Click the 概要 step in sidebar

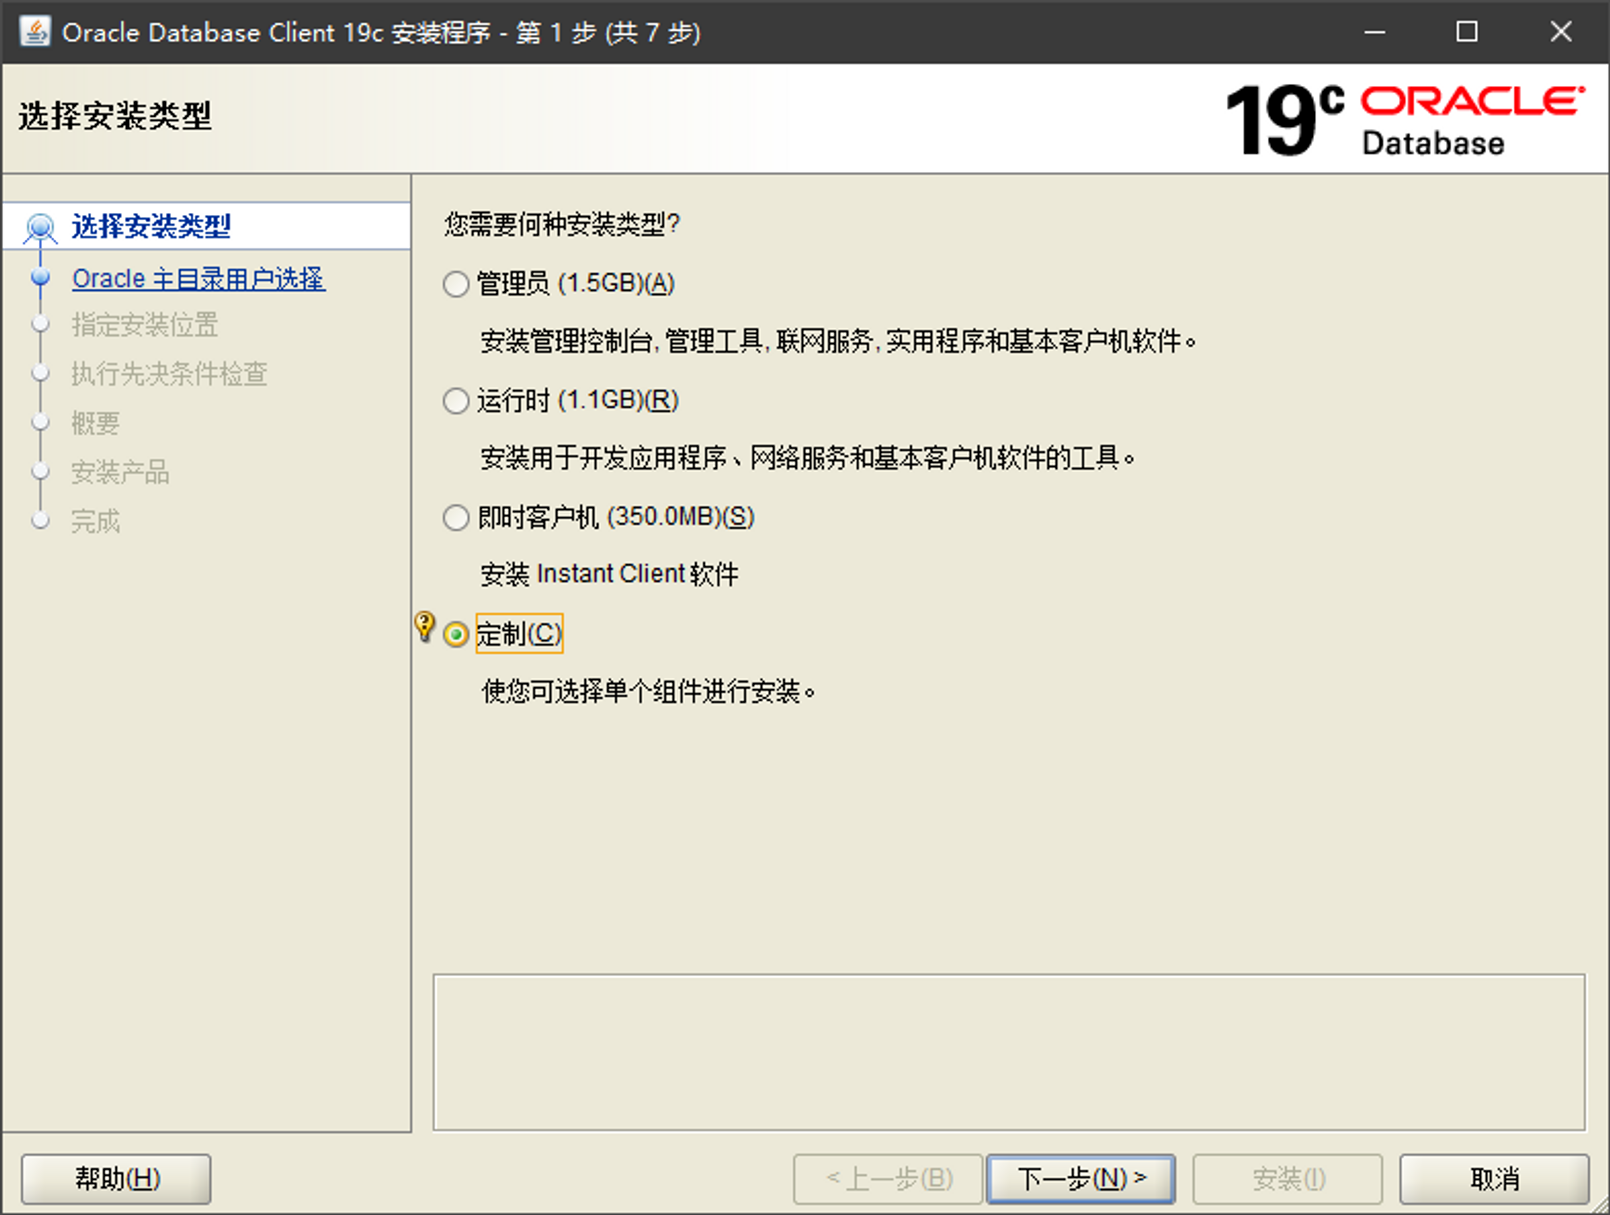click(95, 423)
